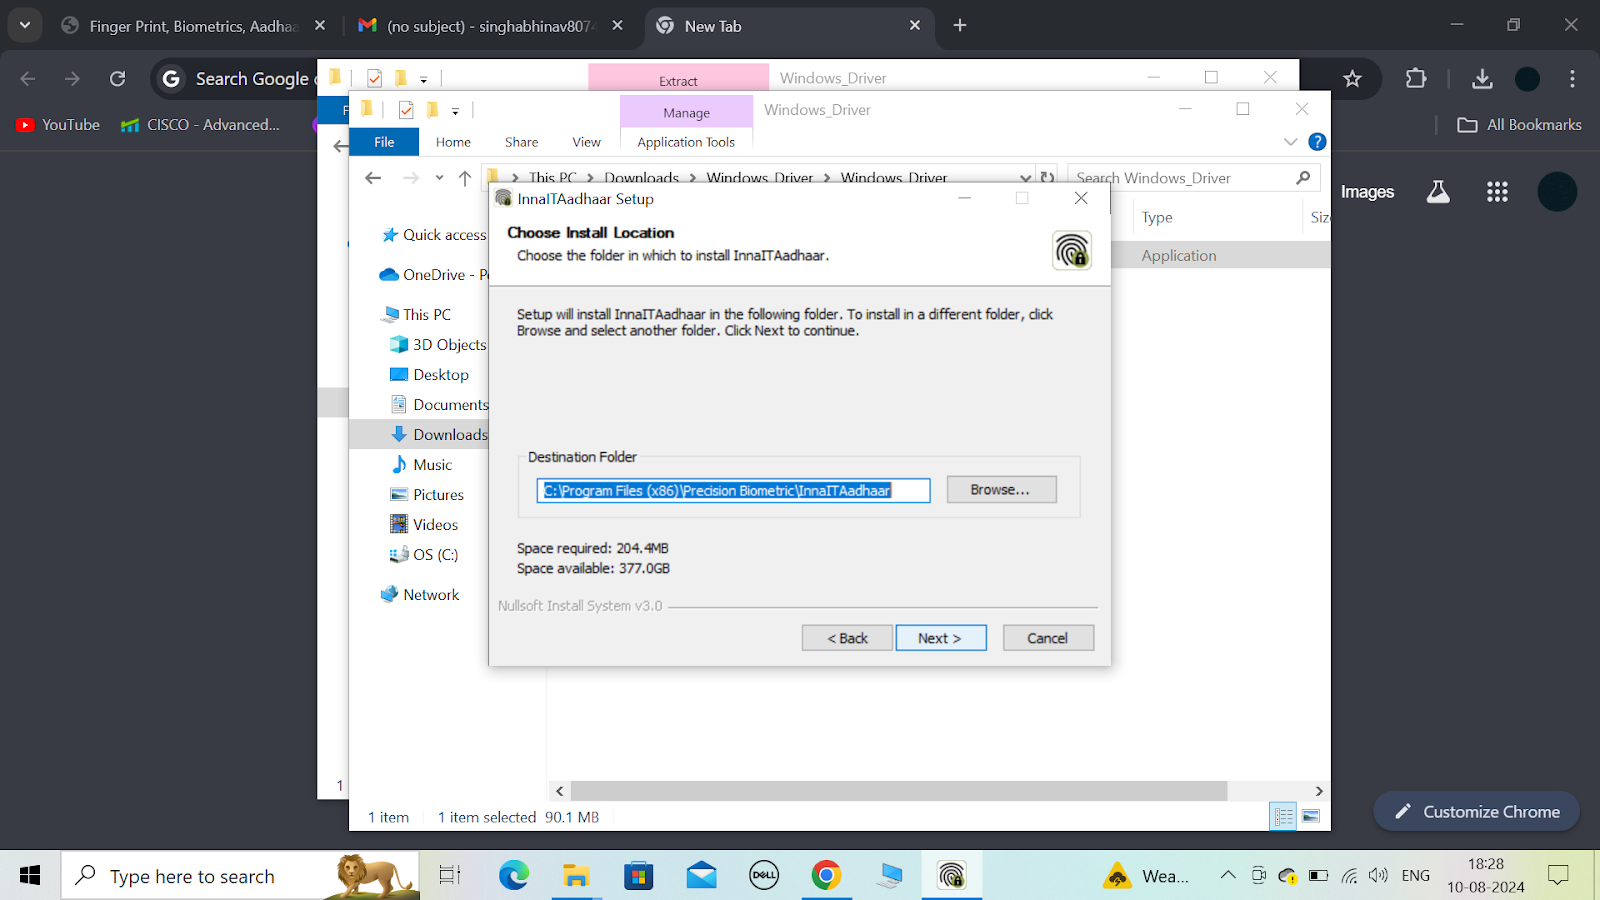Click Explorer forward navigation arrow
Screen dimensions: 1600x900
(x=411, y=178)
